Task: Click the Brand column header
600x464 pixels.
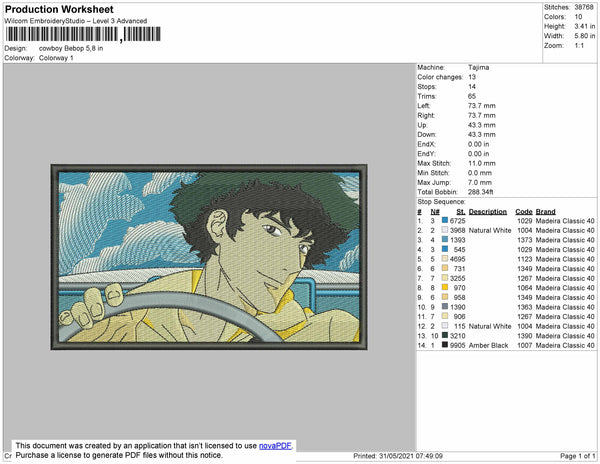Action: point(545,212)
